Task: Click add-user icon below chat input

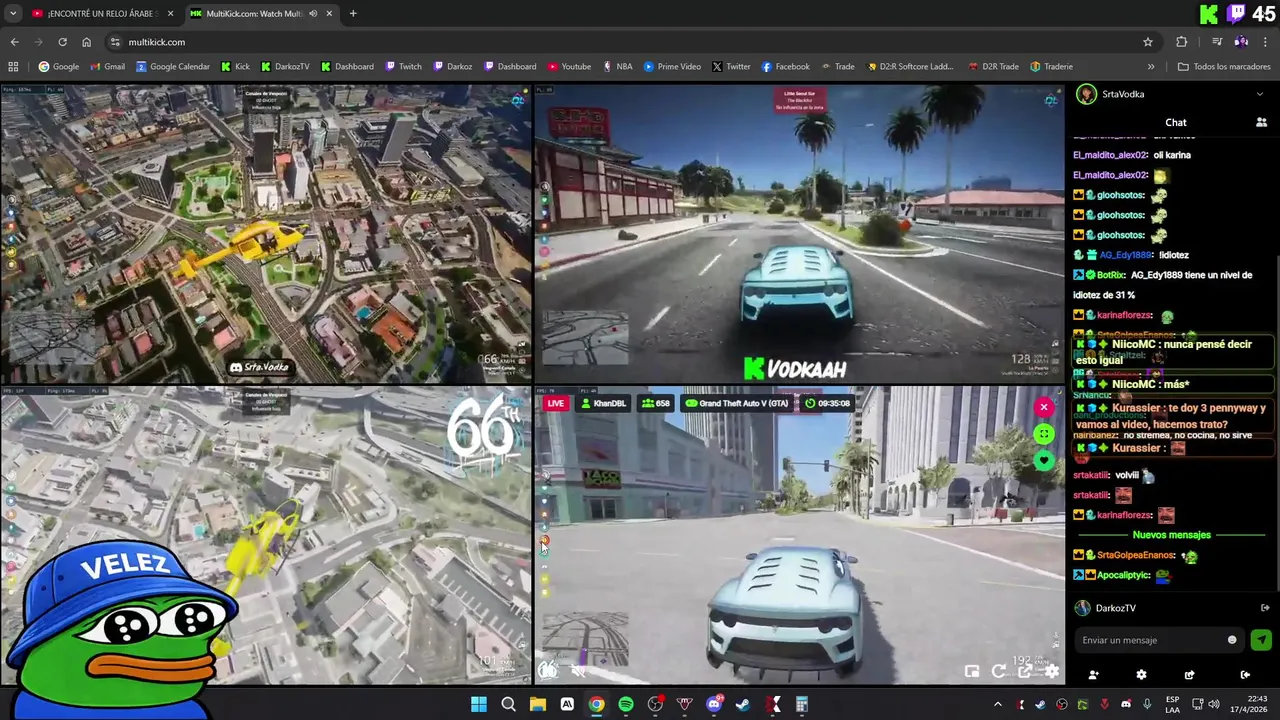Action: pos(1093,675)
